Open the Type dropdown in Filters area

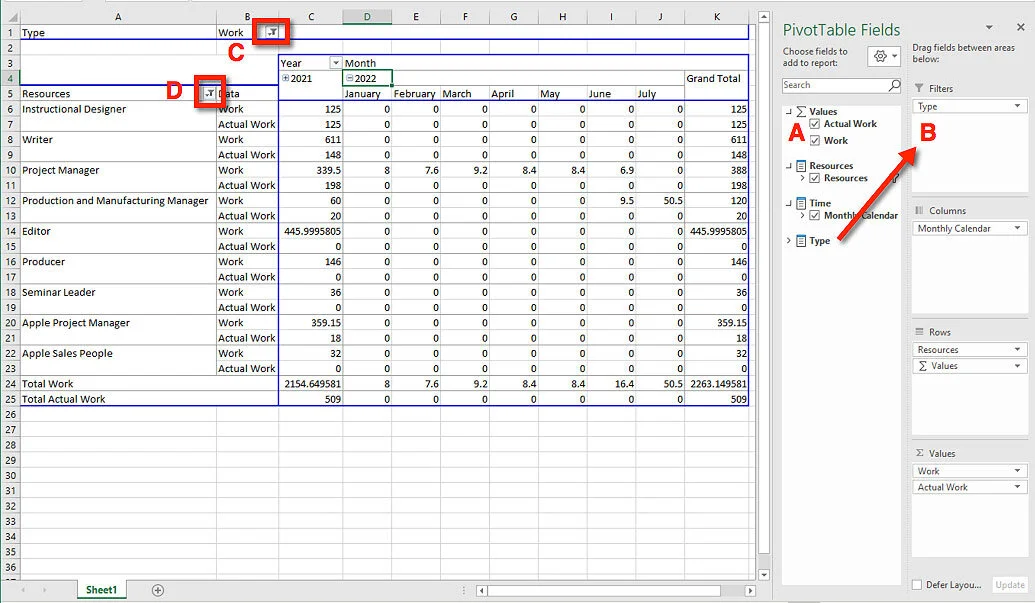coord(1017,106)
